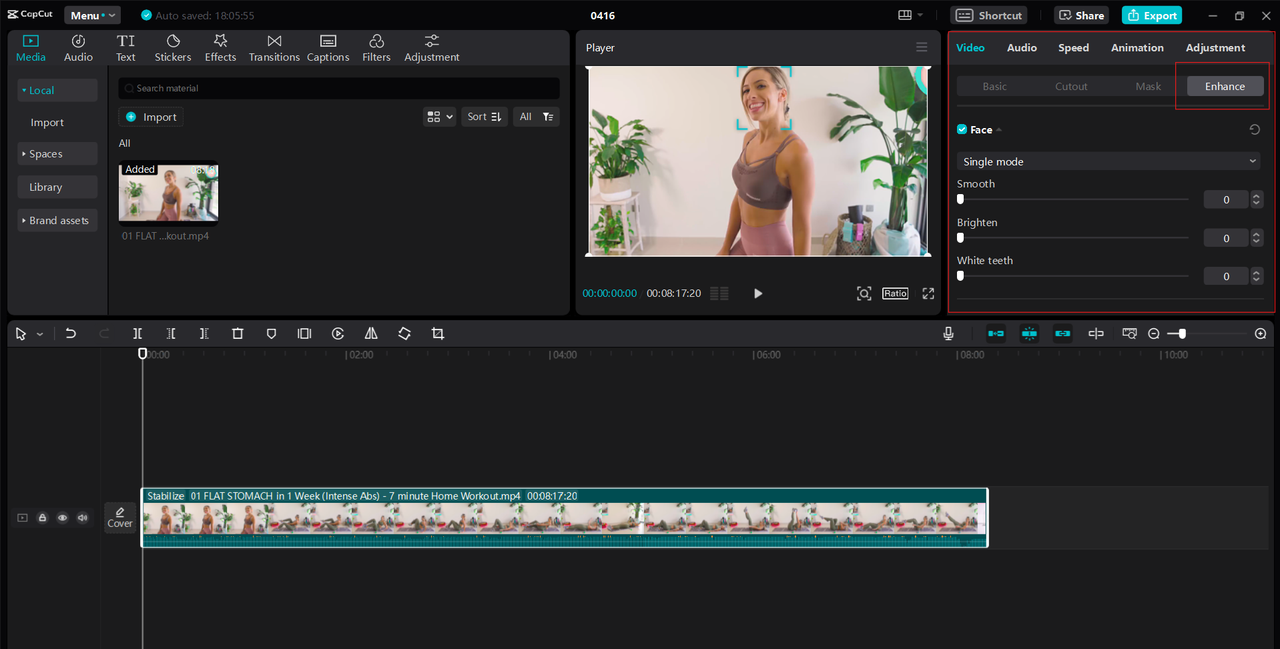
Task: Switch to the Speed inspector tab
Action: pyautogui.click(x=1073, y=48)
